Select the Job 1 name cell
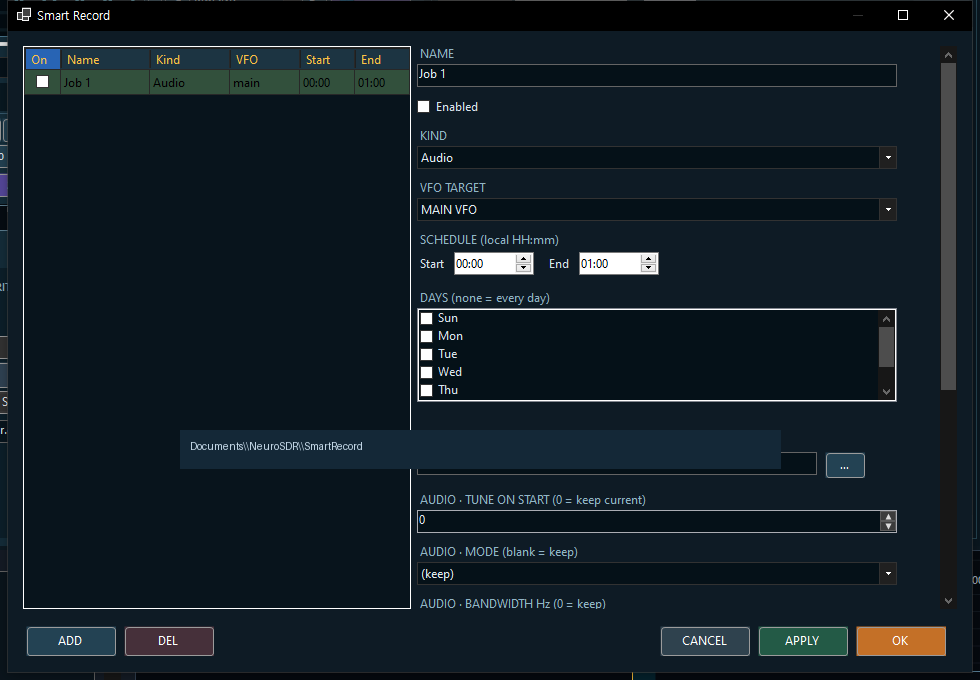Image resolution: width=980 pixels, height=680 pixels. (x=105, y=82)
